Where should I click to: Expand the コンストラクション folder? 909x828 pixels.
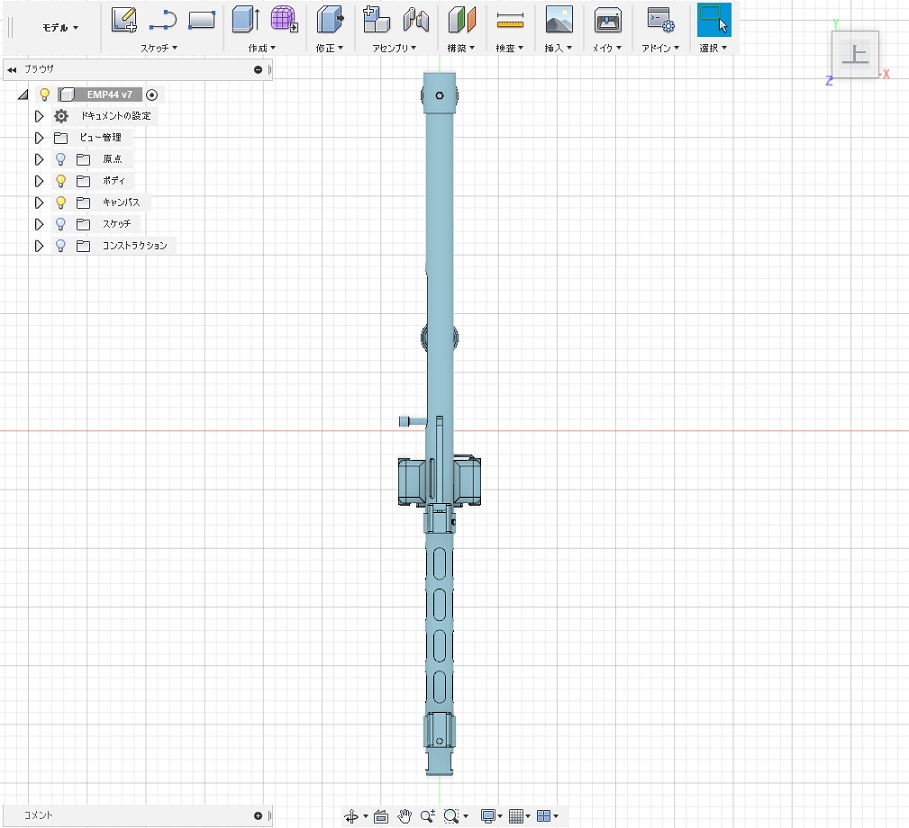click(40, 246)
